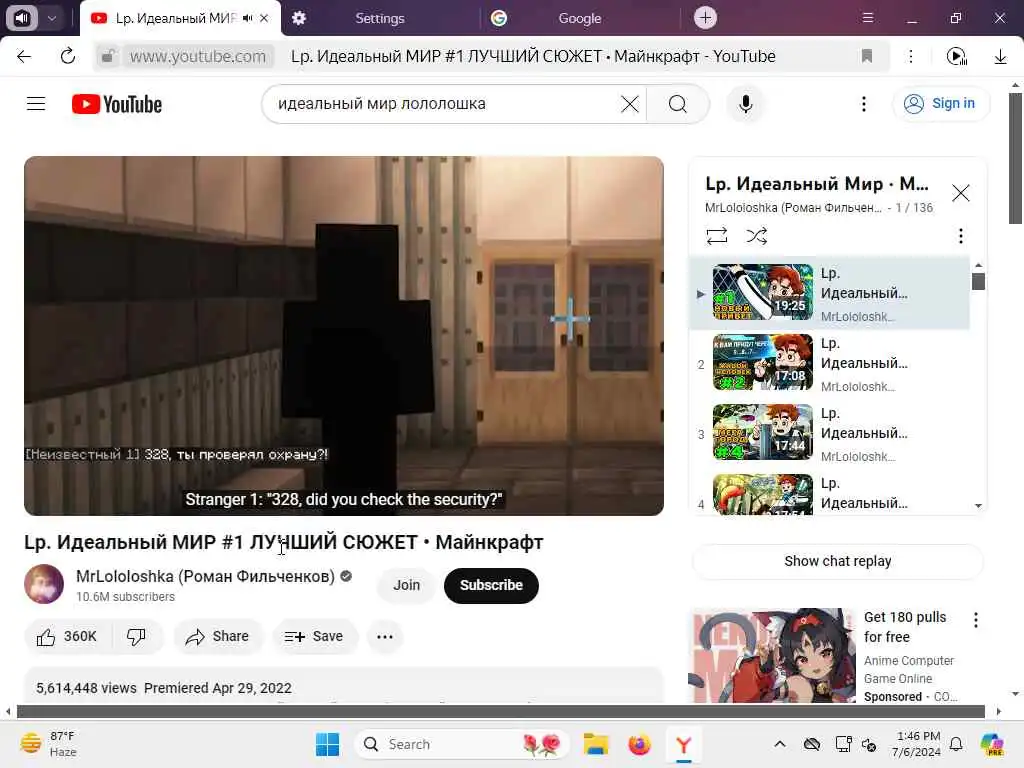Open the browser main menu

pyautogui.click(x=868, y=18)
